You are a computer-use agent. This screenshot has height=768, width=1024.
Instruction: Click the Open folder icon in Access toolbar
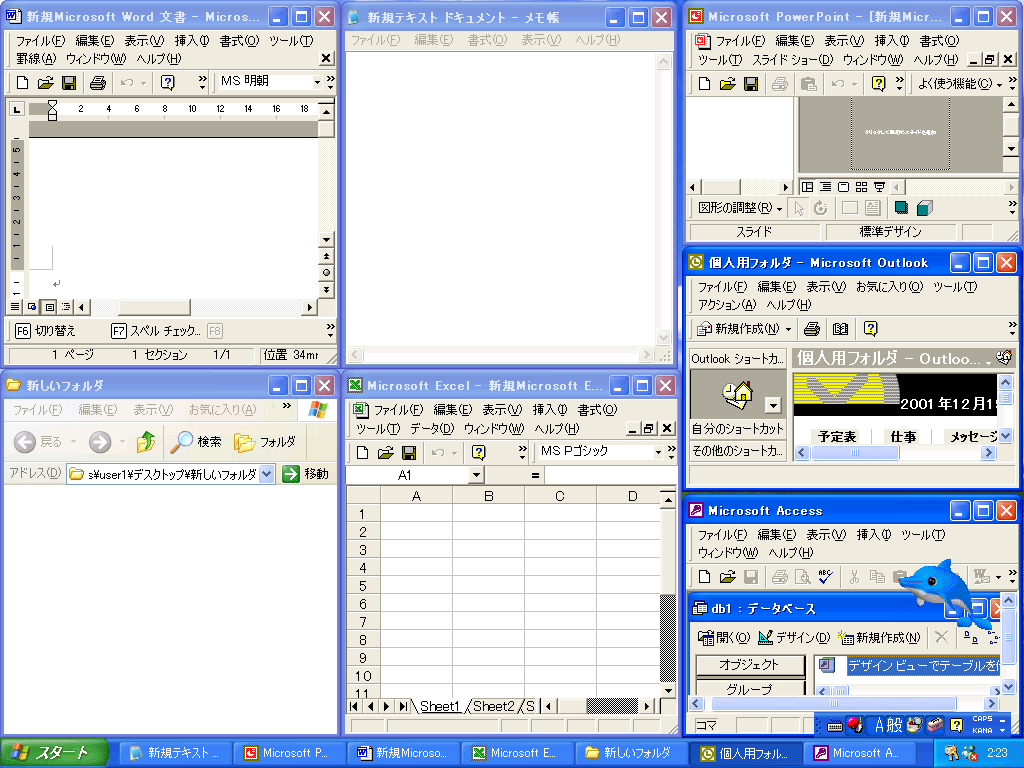click(728, 576)
